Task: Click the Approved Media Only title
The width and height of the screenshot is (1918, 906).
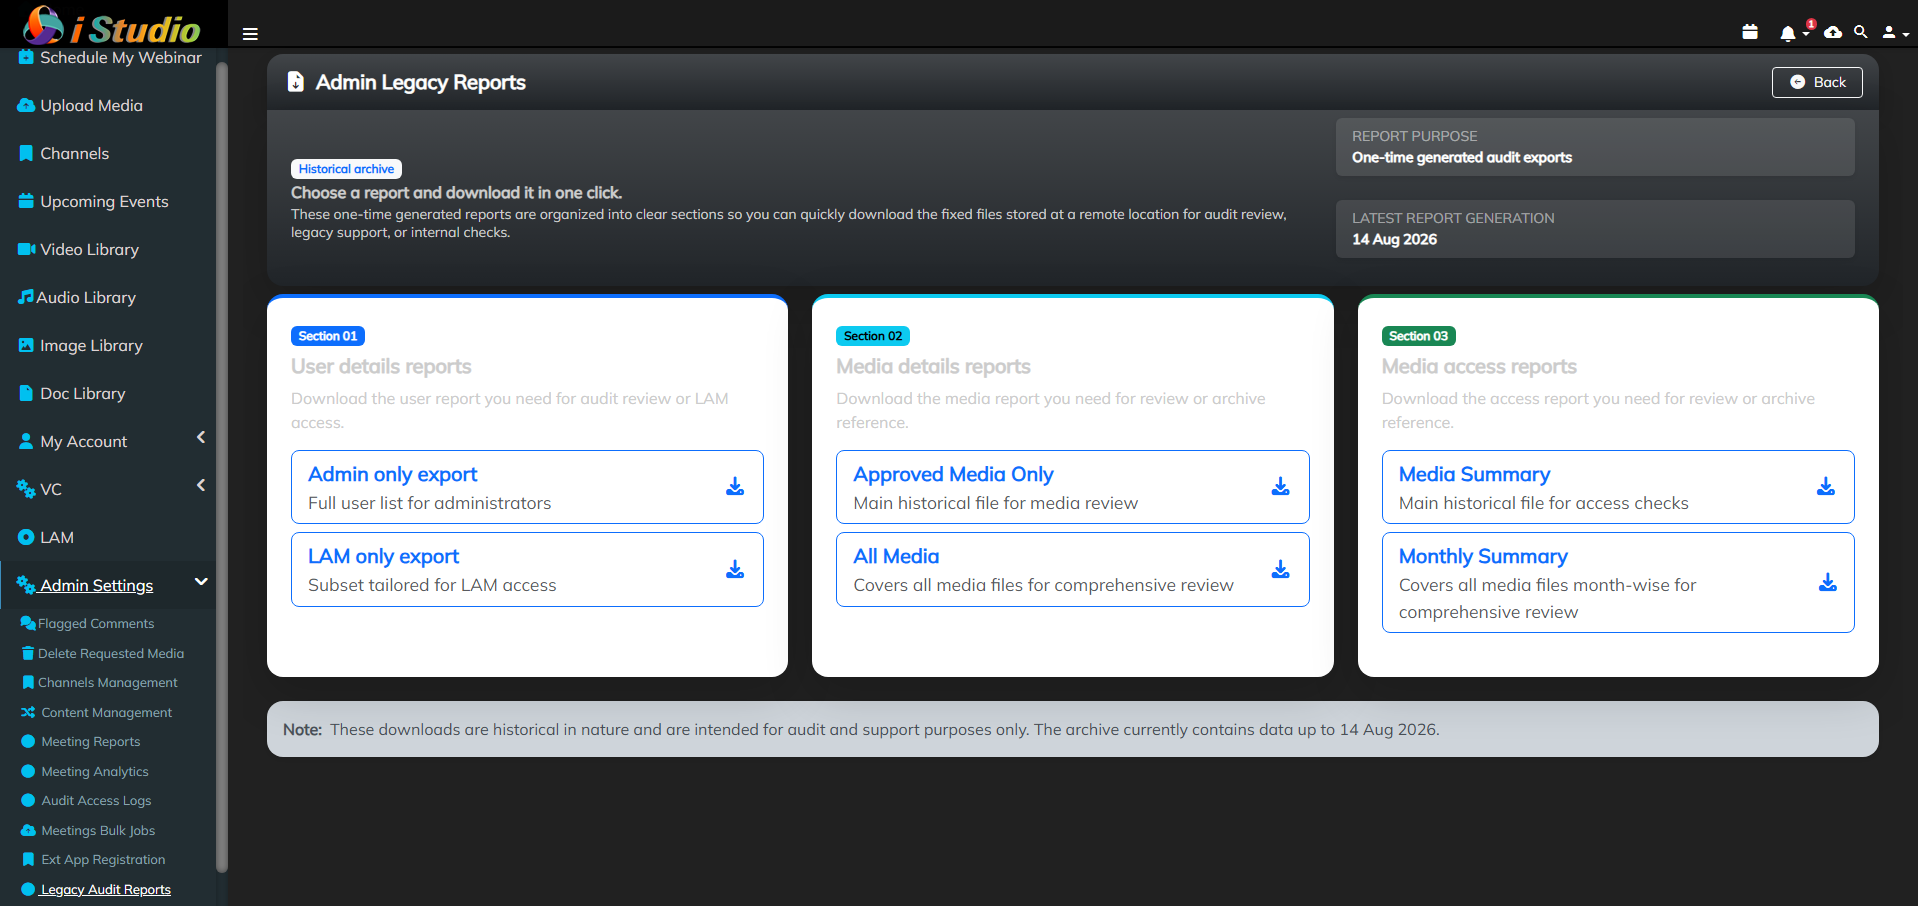Action: pos(953,474)
